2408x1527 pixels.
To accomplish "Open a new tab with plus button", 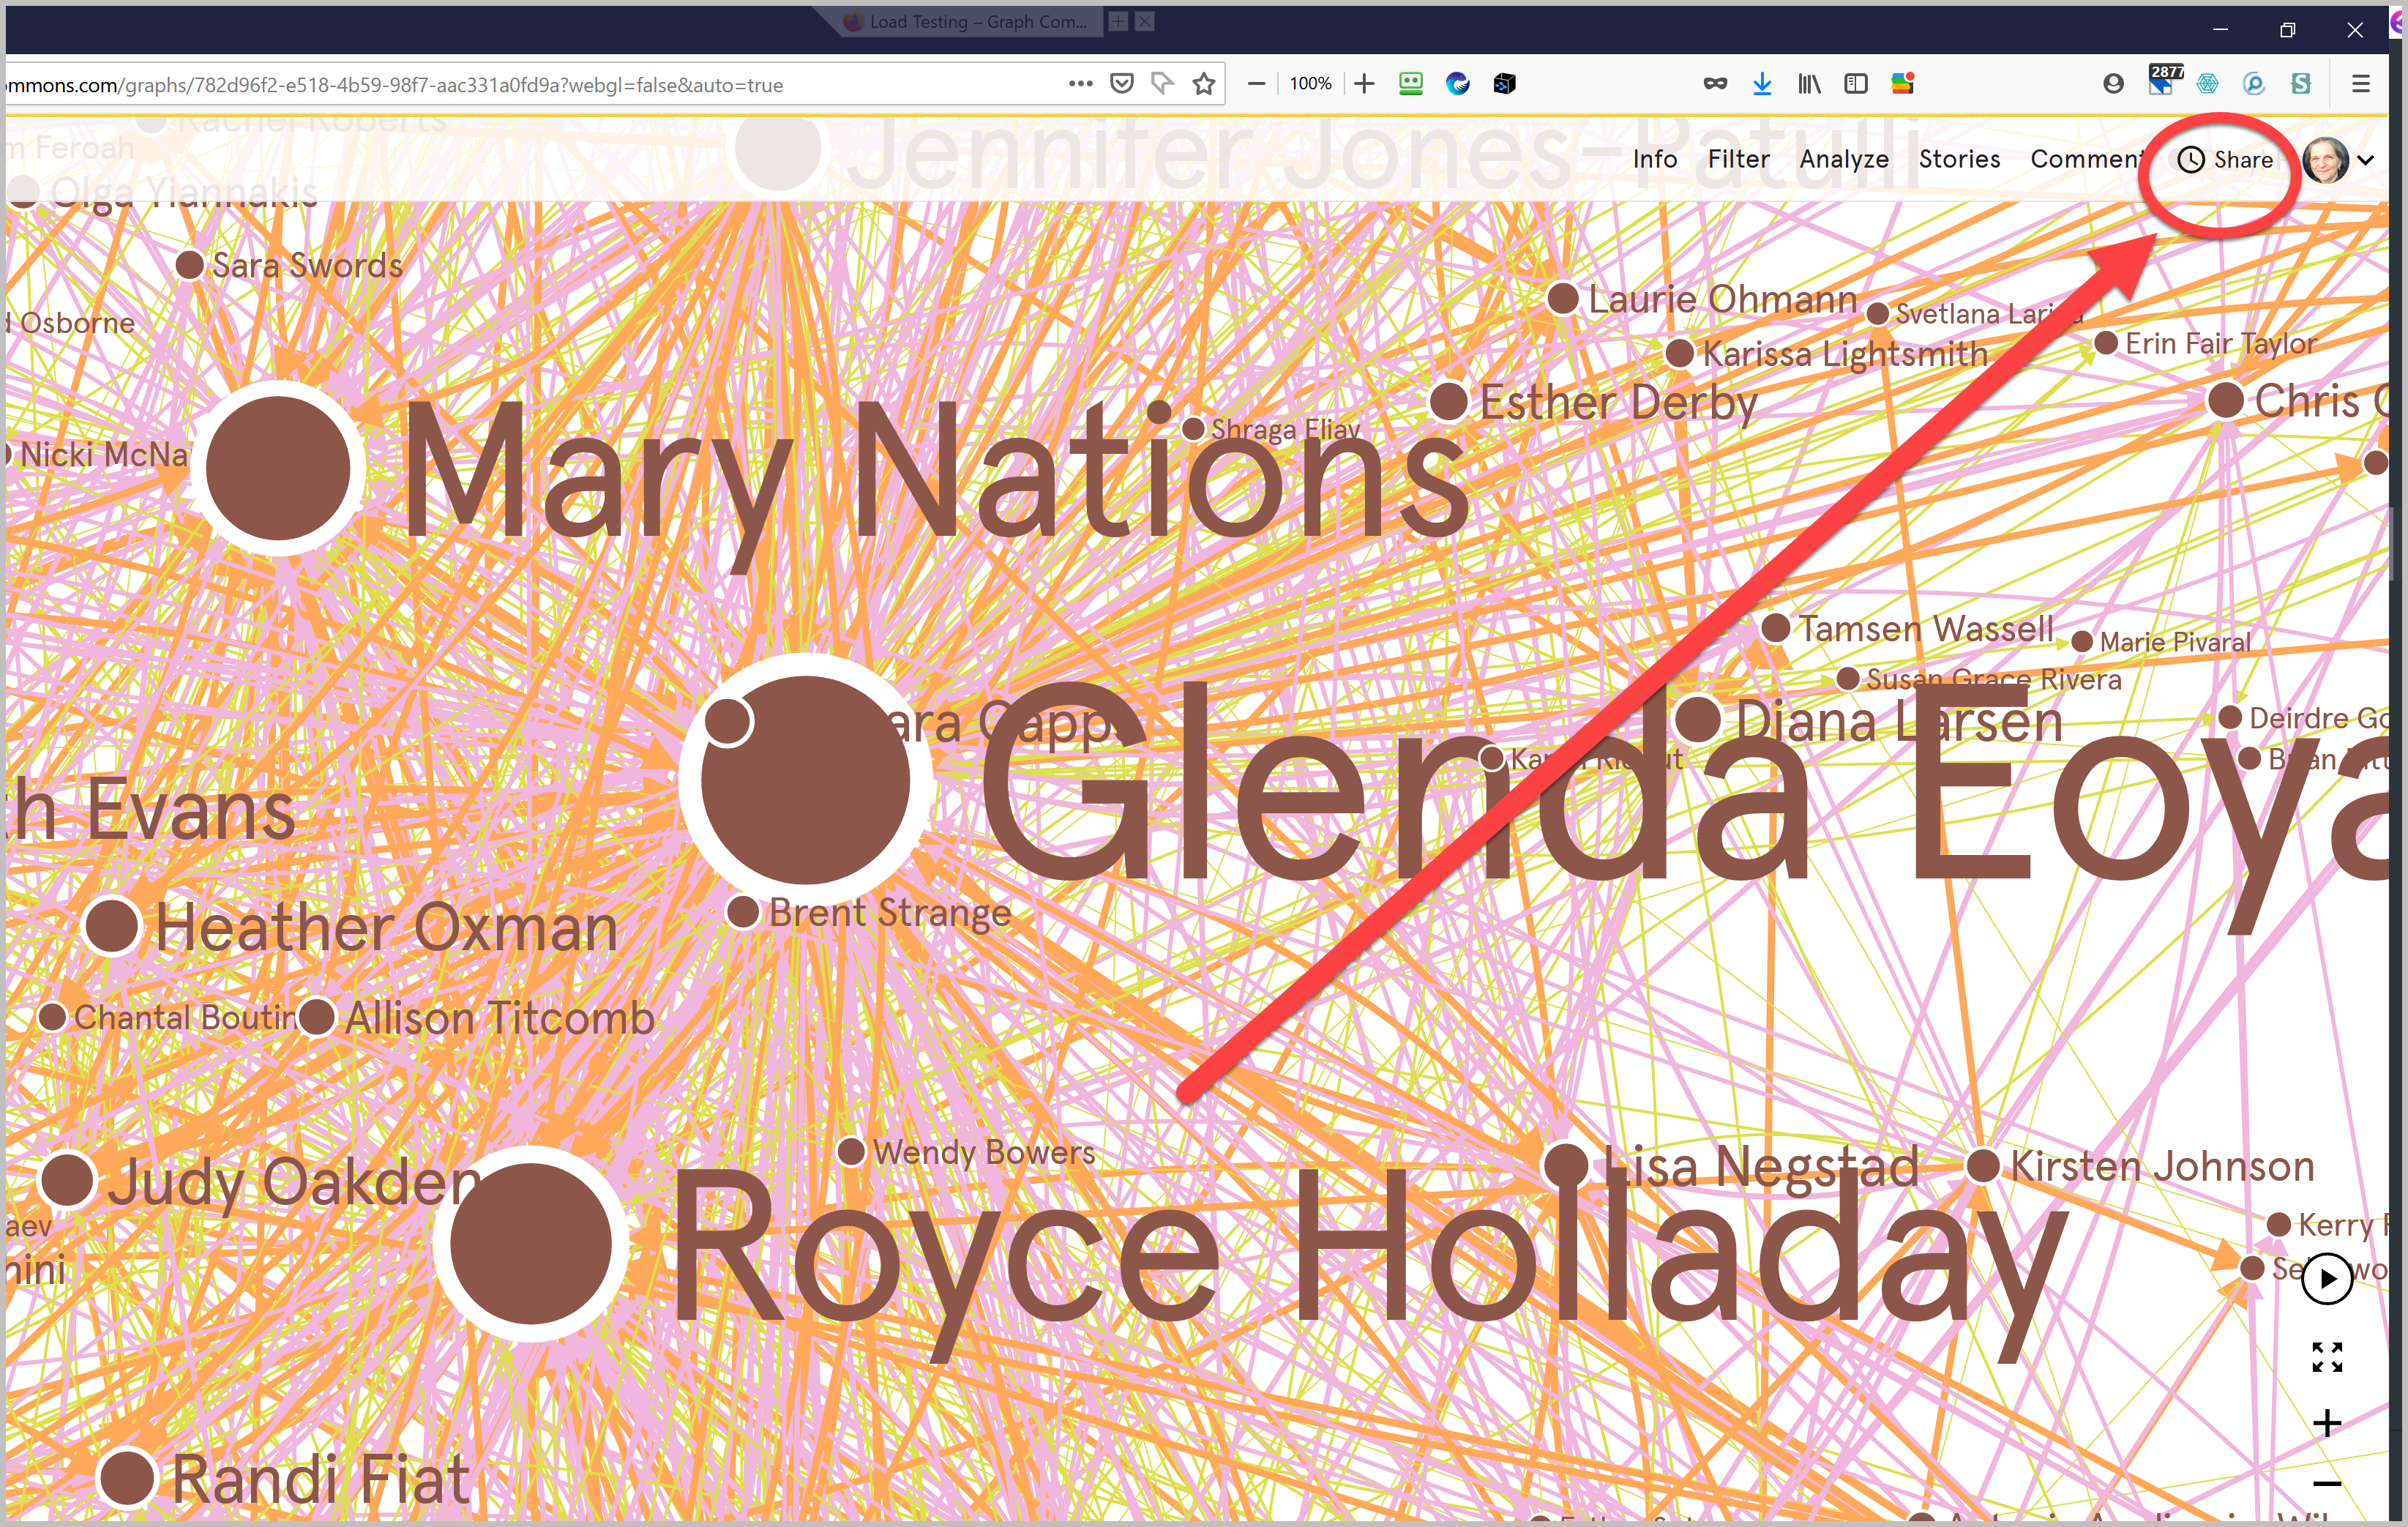I will pyautogui.click(x=1118, y=21).
